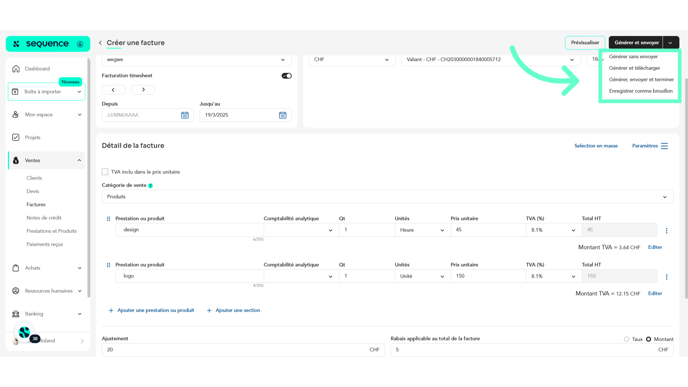Choose Générer, envoyer et terminer

coord(641,79)
